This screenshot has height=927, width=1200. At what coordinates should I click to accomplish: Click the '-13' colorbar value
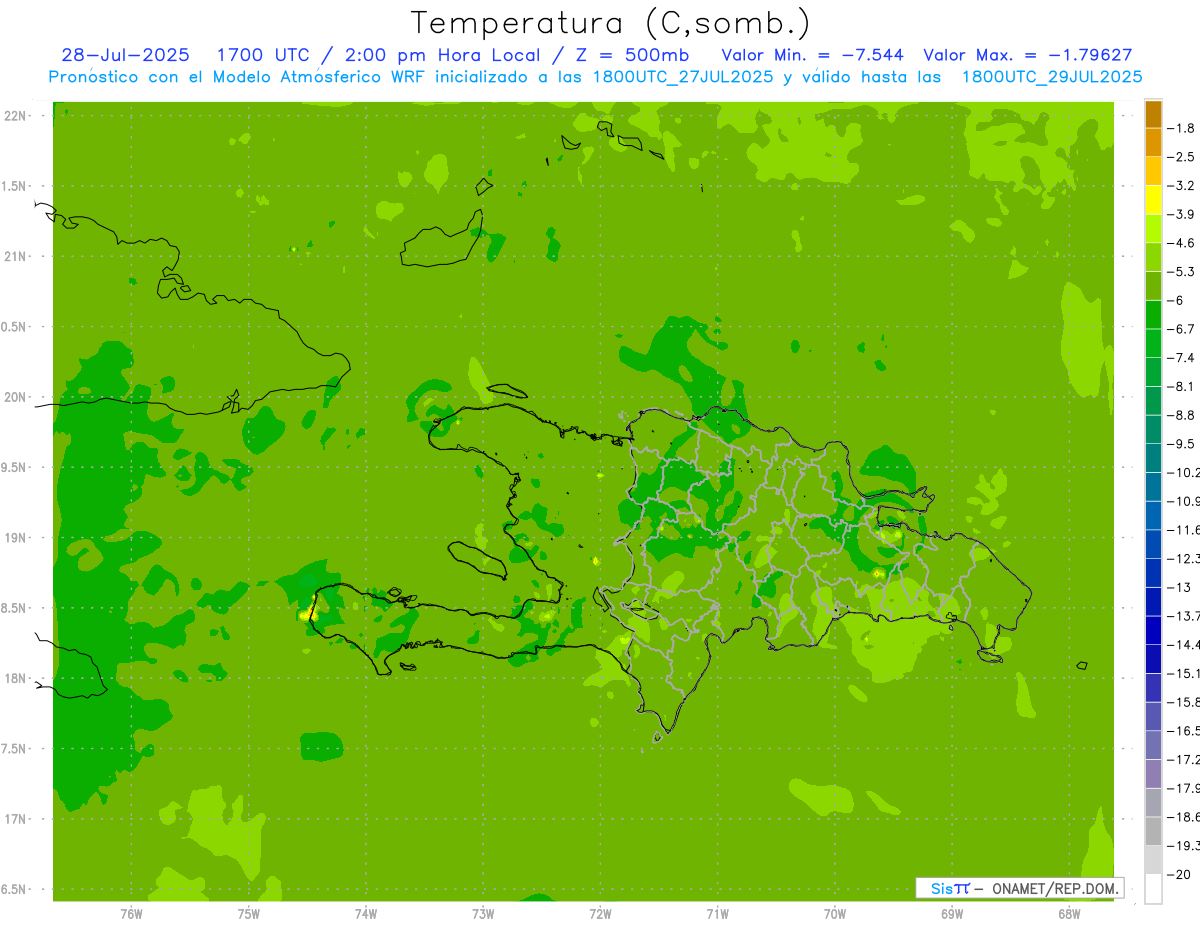[1181, 587]
